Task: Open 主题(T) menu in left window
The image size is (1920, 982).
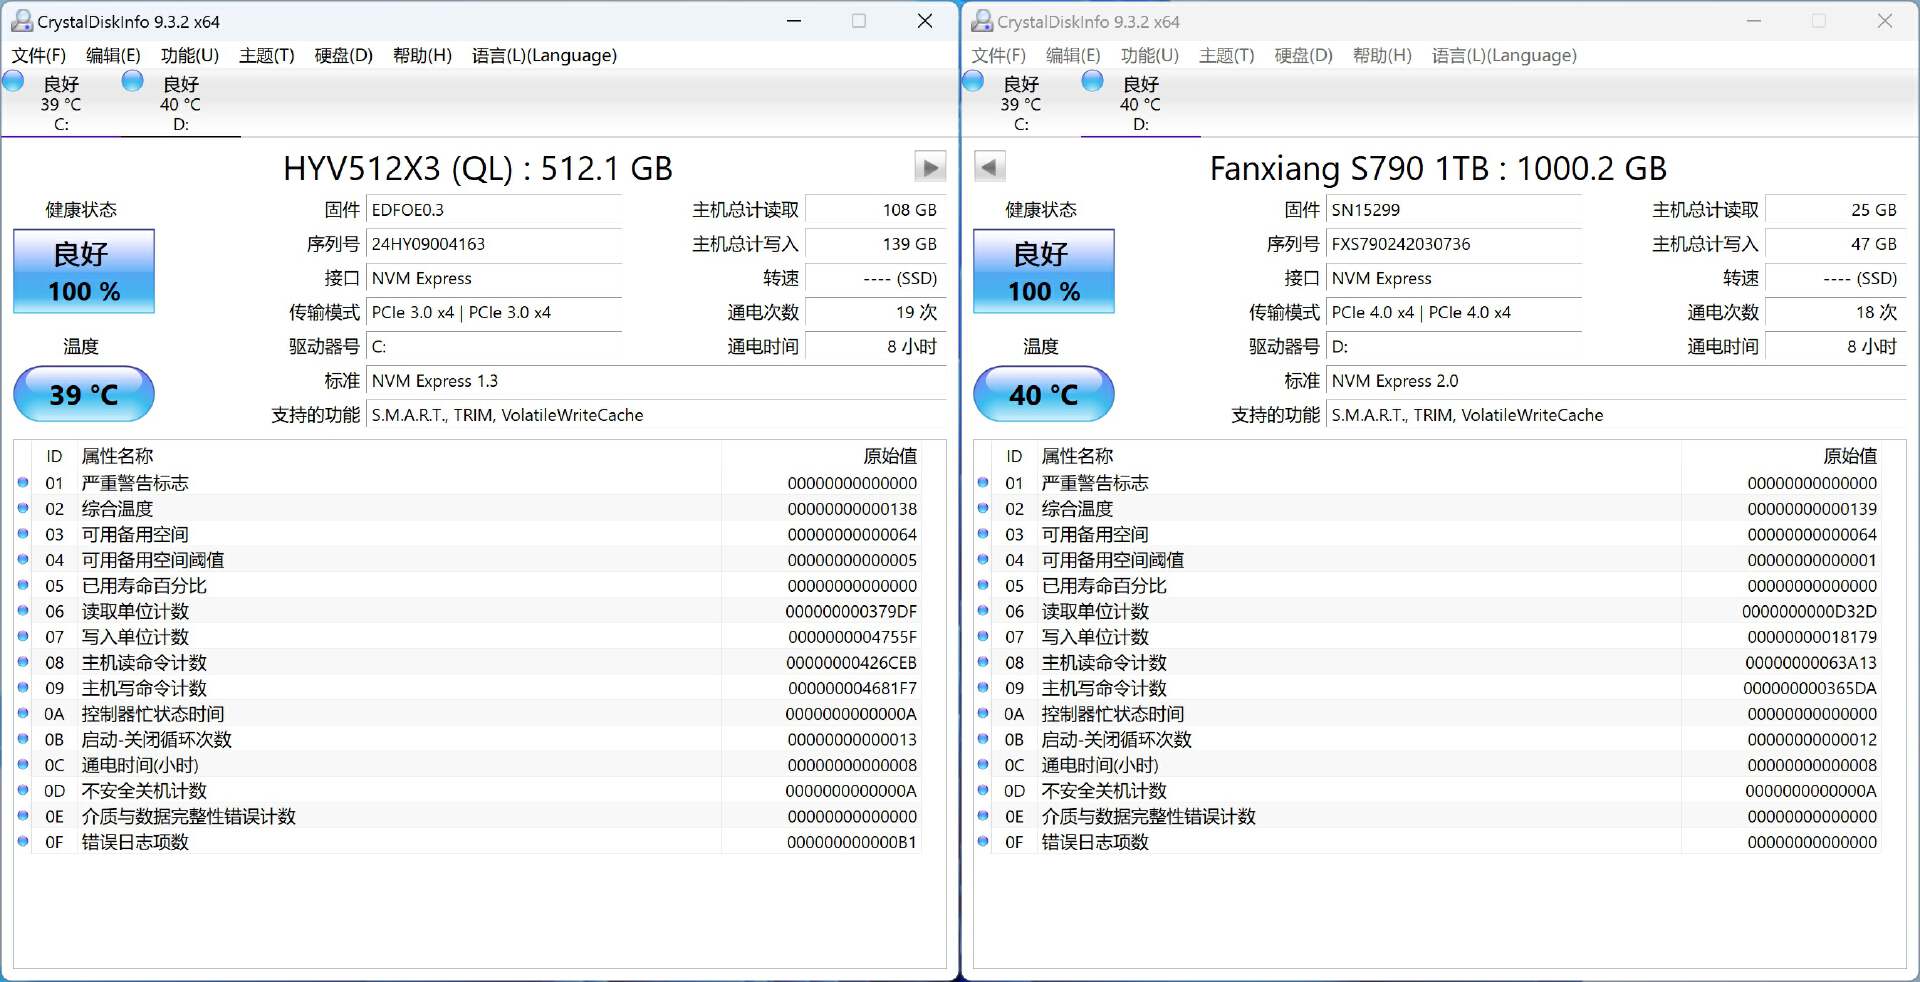Action: pyautogui.click(x=266, y=55)
